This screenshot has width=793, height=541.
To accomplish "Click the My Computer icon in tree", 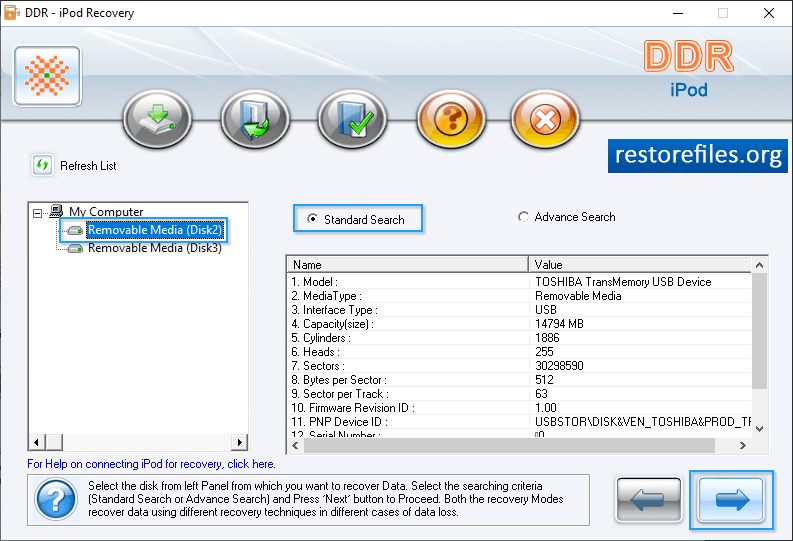I will point(56,211).
